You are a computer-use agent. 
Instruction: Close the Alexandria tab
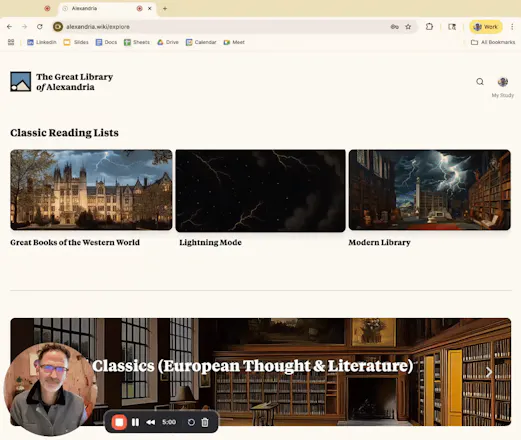[150, 8]
